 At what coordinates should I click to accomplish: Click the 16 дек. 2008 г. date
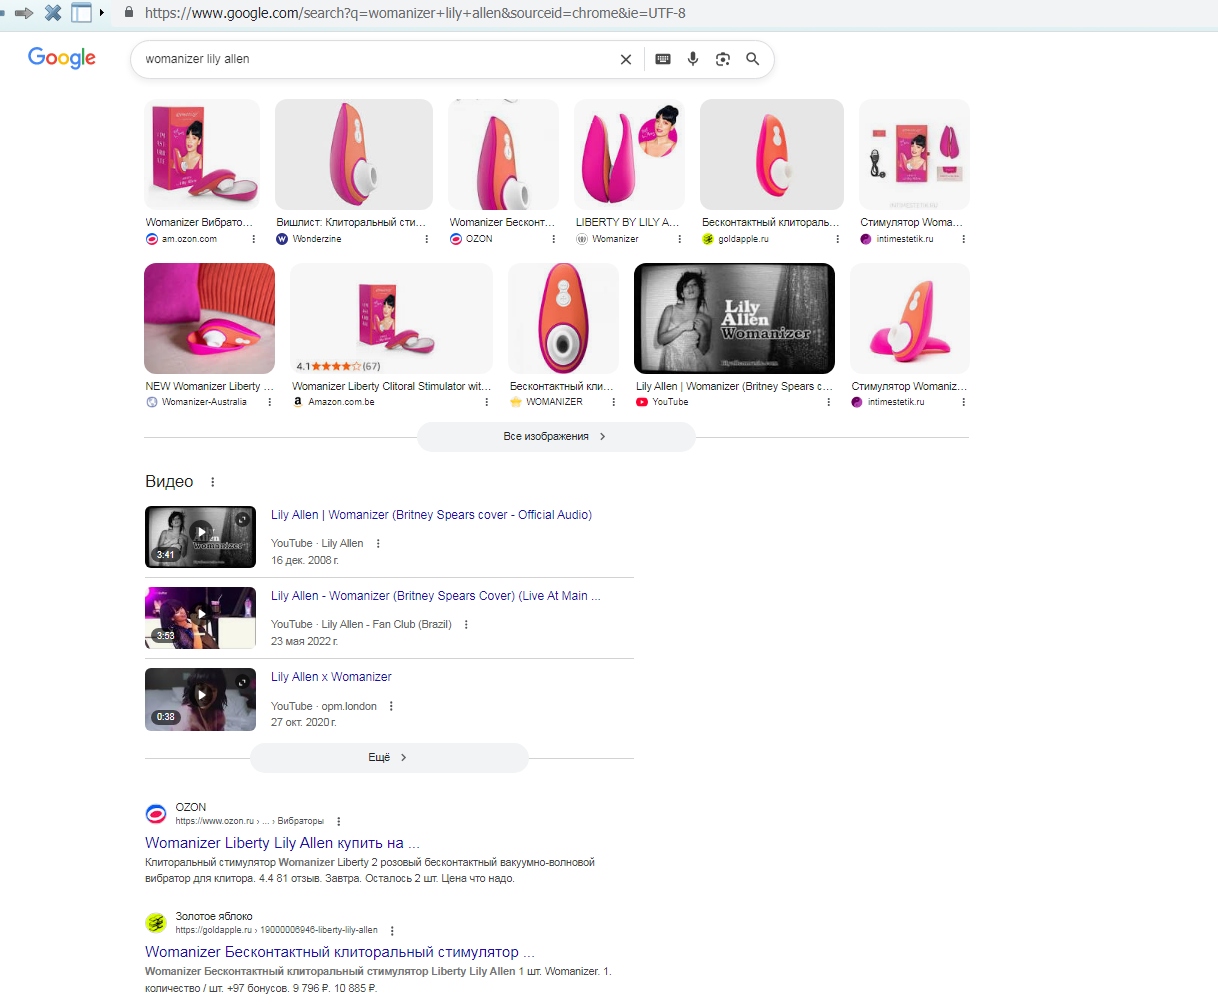(305, 560)
